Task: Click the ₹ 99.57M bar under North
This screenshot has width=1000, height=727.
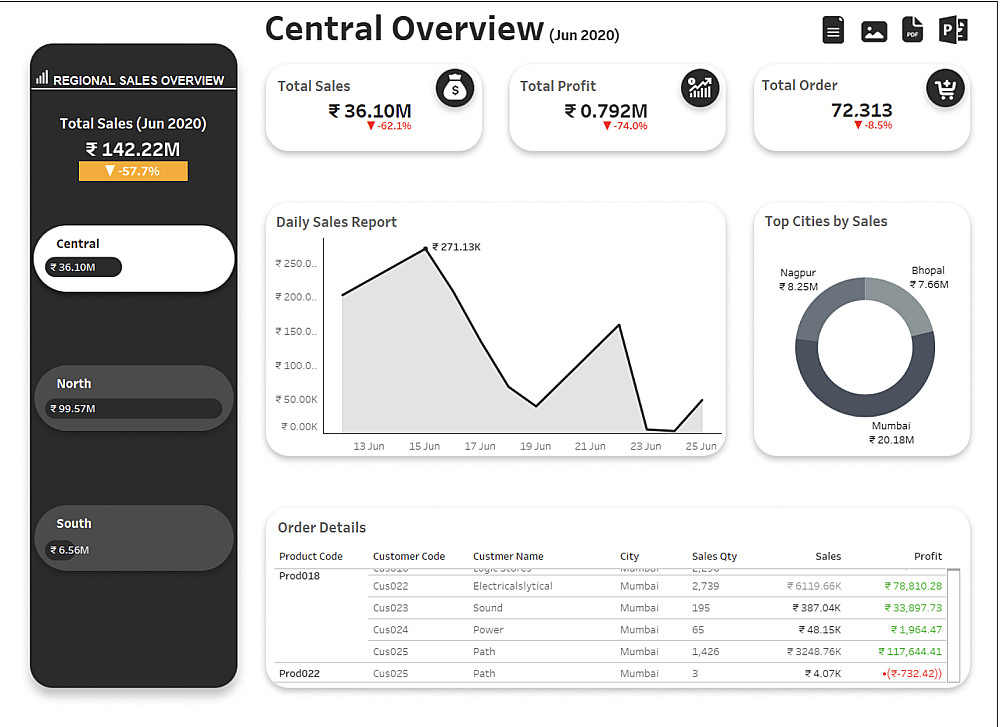Action: (x=133, y=408)
